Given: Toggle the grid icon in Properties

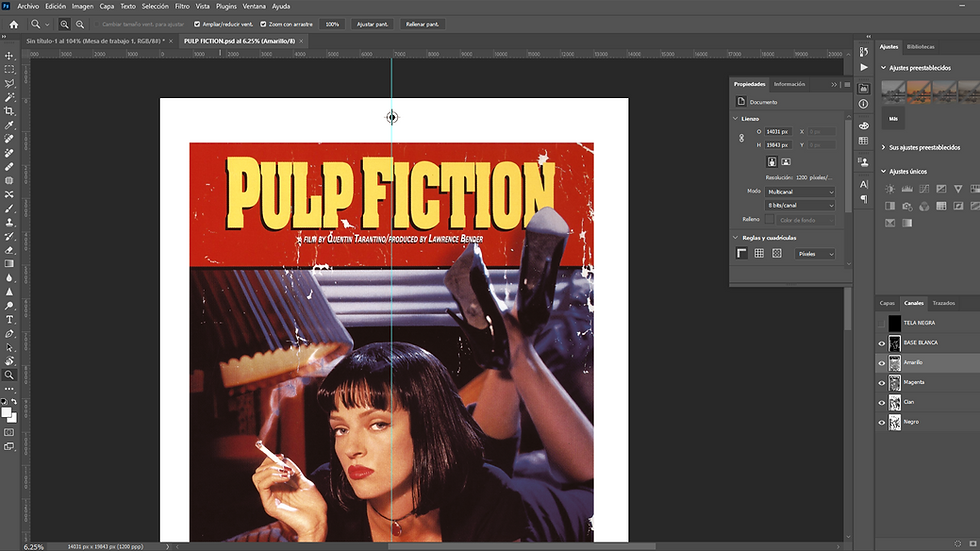Looking at the screenshot, I should [759, 253].
